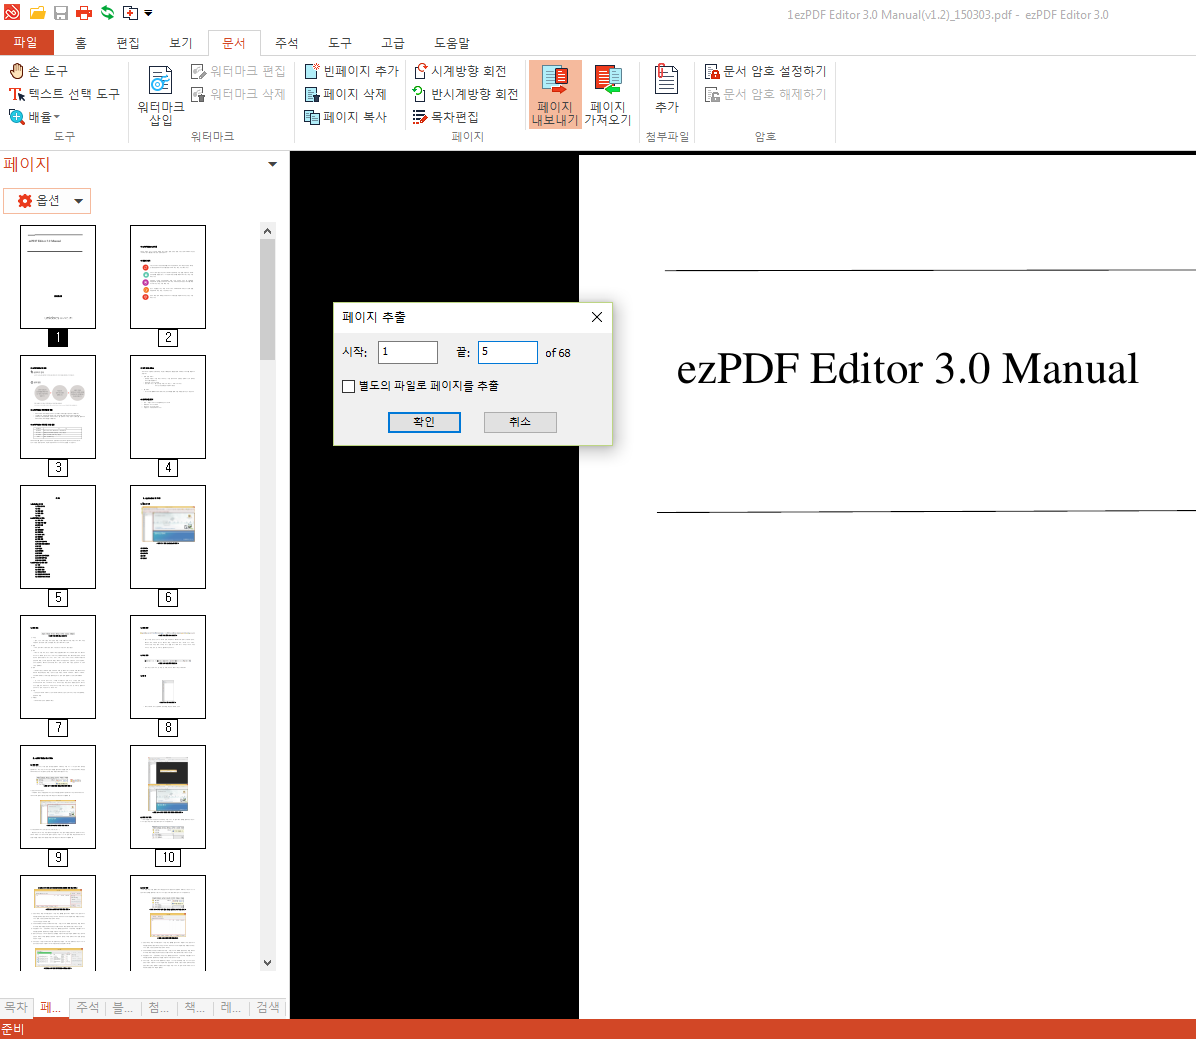Insert watermark (워터마크 삽입)

[x=160, y=95]
